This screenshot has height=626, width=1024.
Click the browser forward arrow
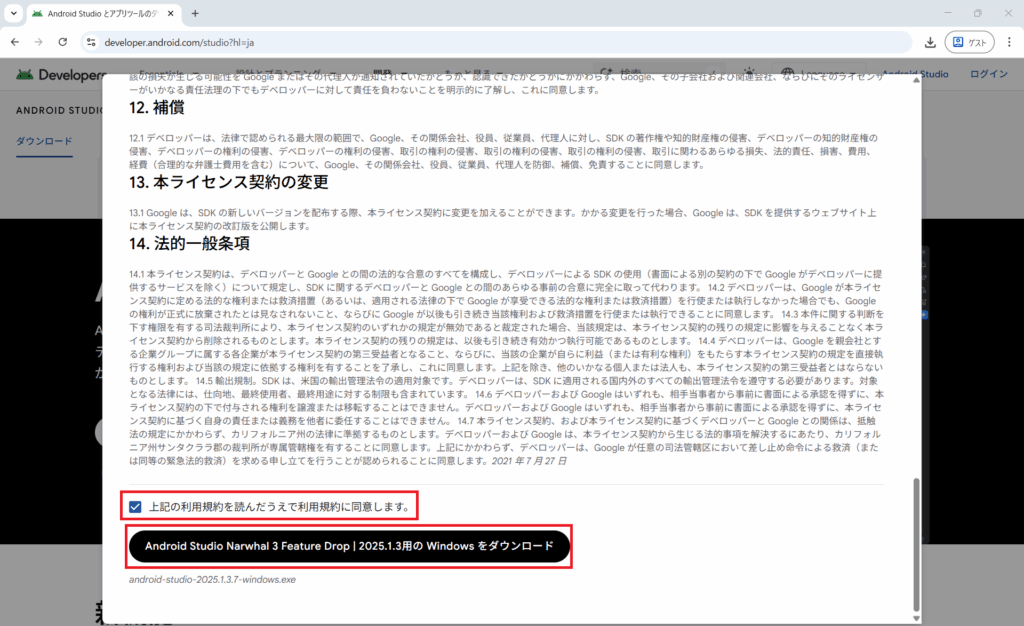click(x=39, y=43)
